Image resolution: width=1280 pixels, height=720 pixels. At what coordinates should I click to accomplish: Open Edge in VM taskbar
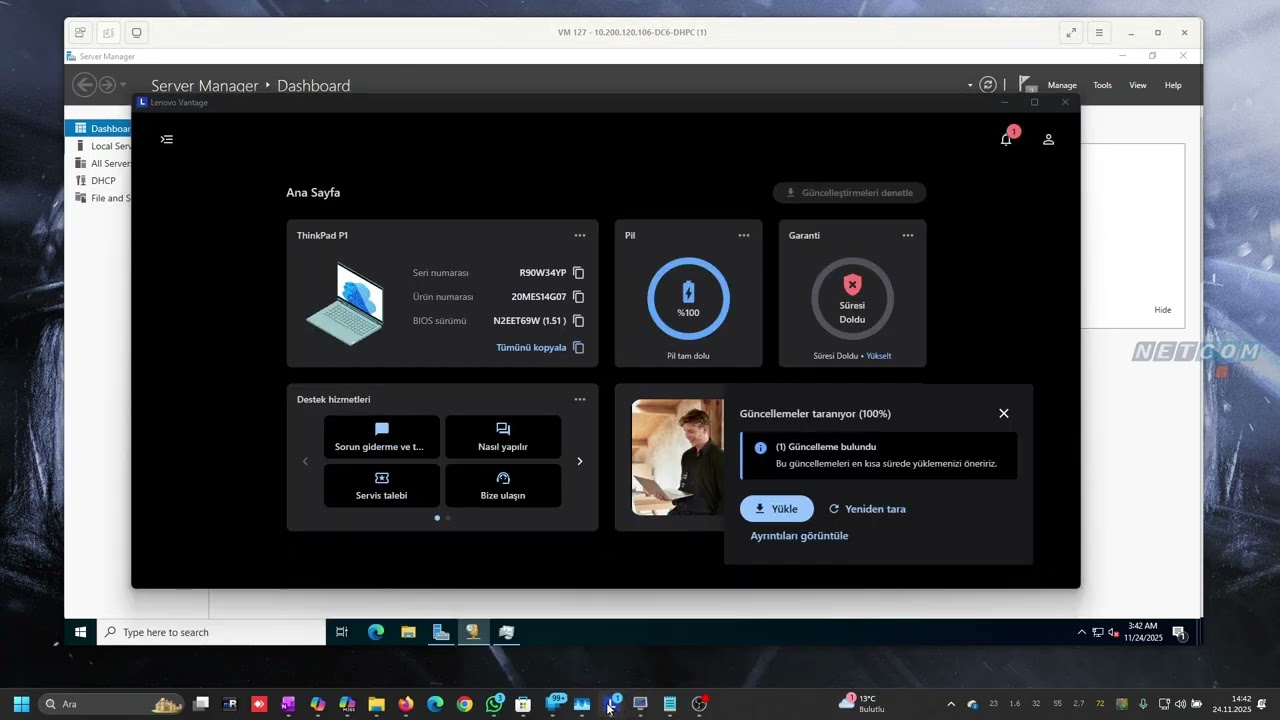376,632
